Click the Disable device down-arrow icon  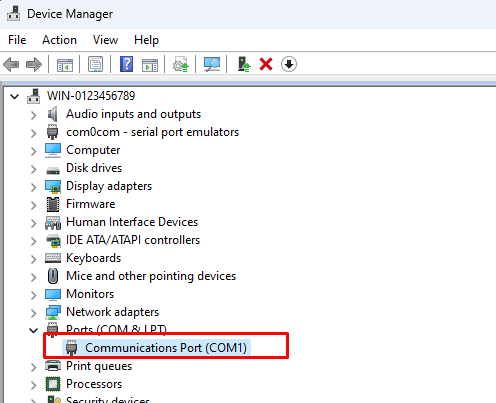[289, 64]
